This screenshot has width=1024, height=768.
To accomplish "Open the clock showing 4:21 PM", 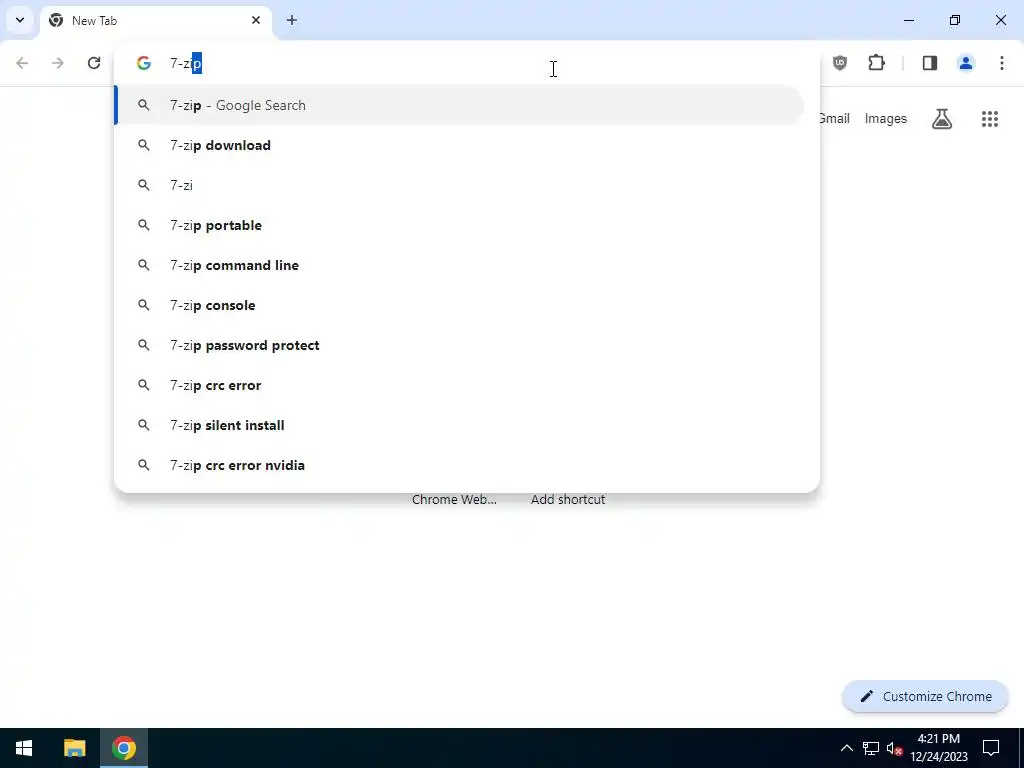I will click(x=939, y=748).
